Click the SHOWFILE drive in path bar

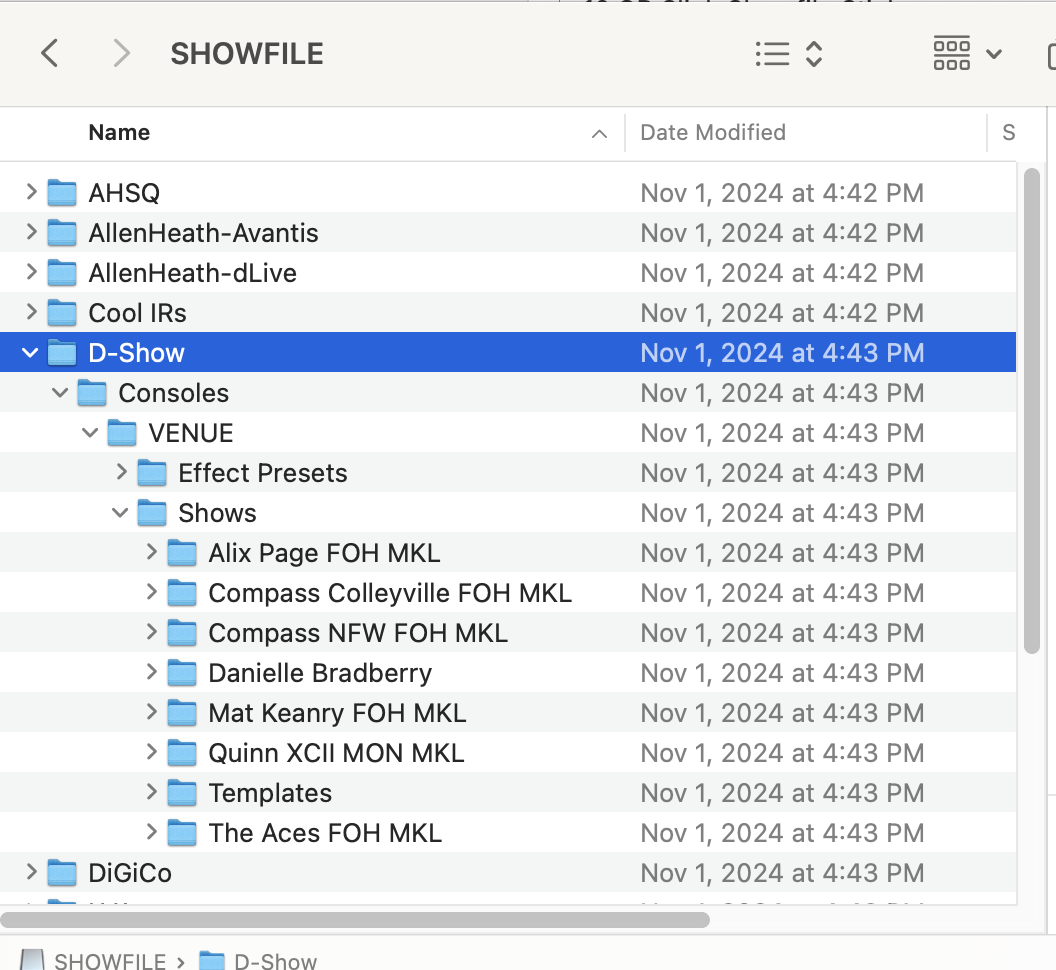tap(94, 961)
